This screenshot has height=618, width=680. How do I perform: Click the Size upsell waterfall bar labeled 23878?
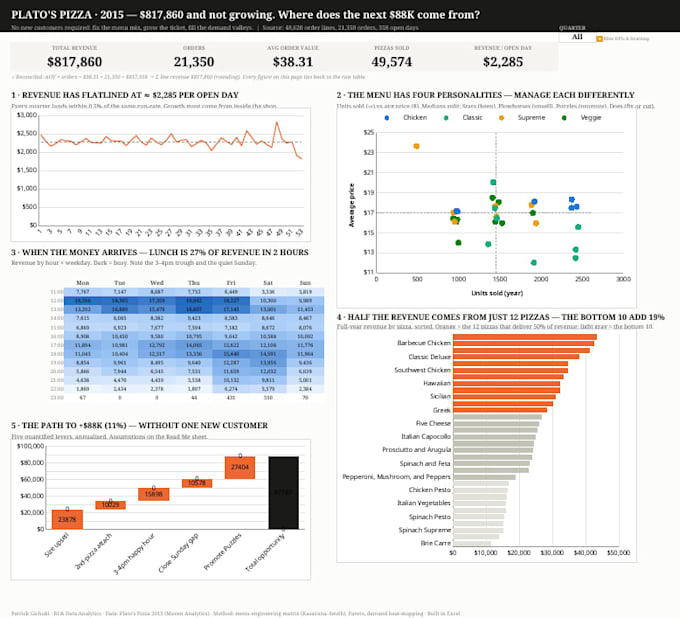click(x=67, y=519)
